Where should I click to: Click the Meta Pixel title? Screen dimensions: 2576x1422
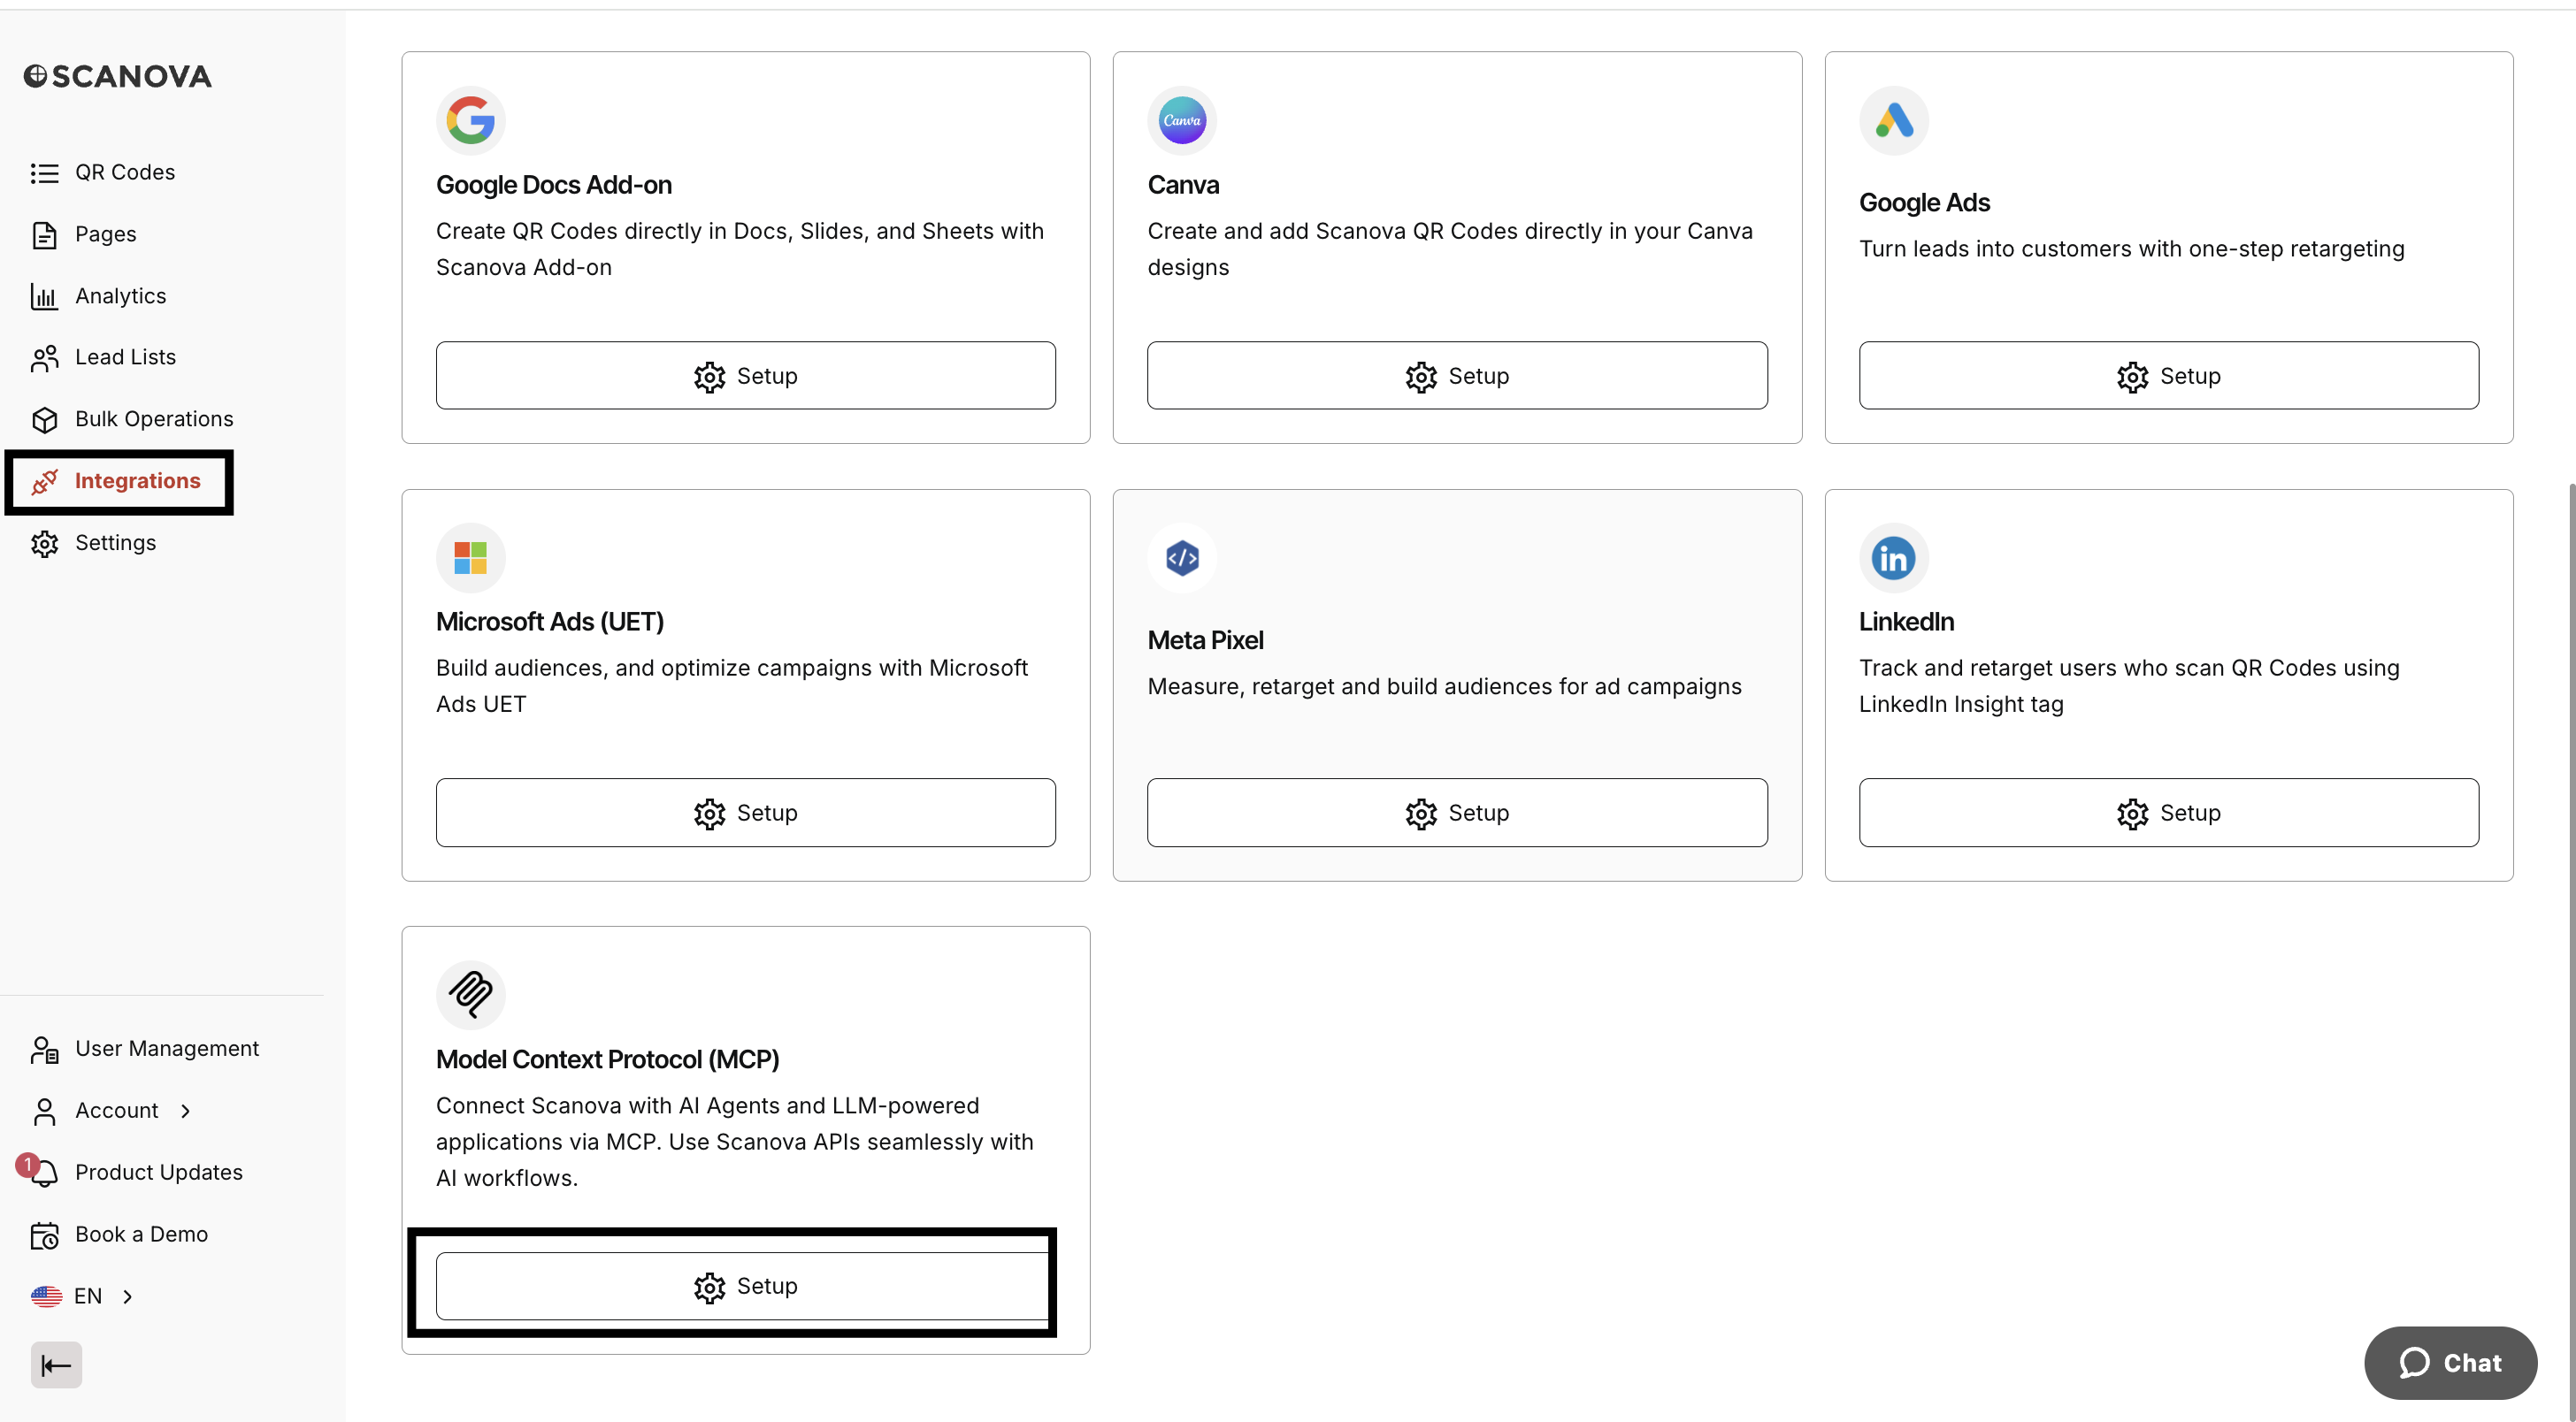tap(1205, 641)
